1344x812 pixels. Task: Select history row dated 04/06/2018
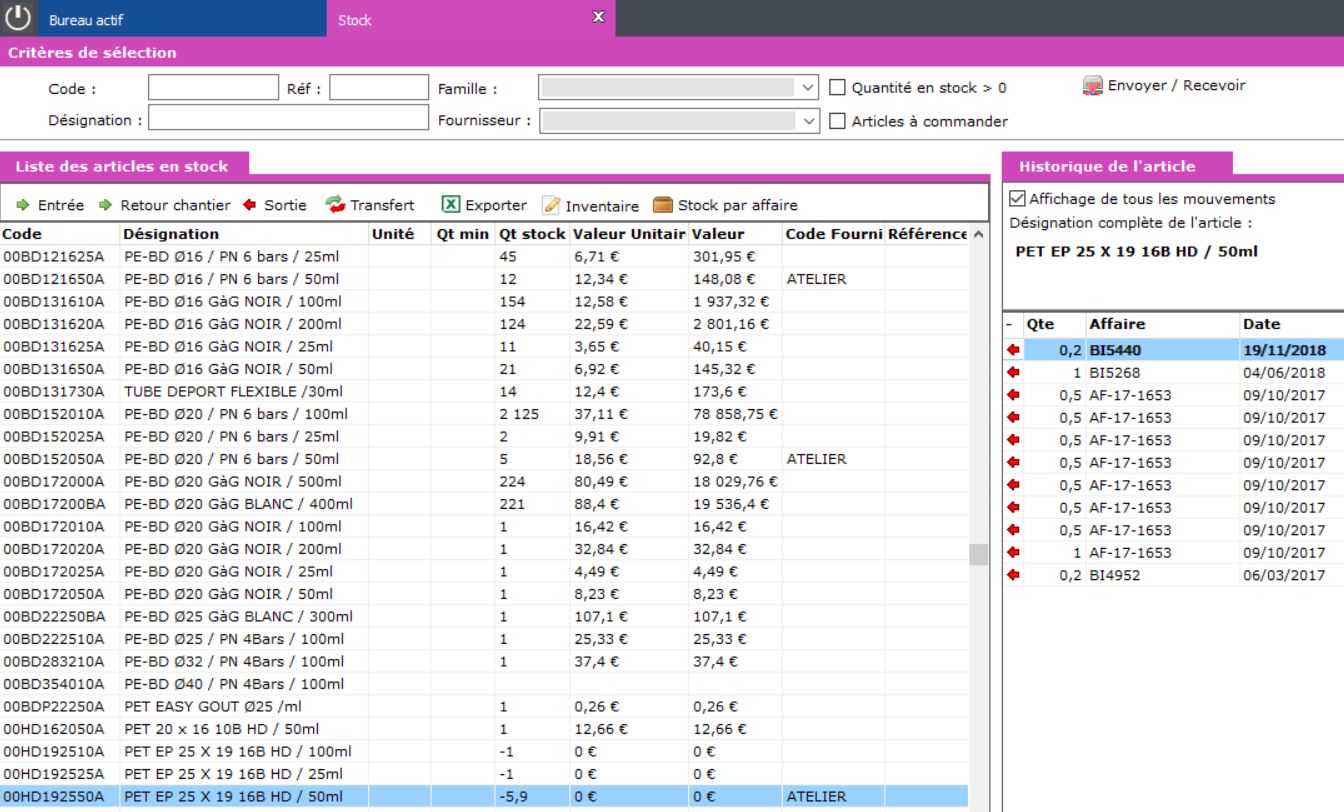tap(1174, 372)
